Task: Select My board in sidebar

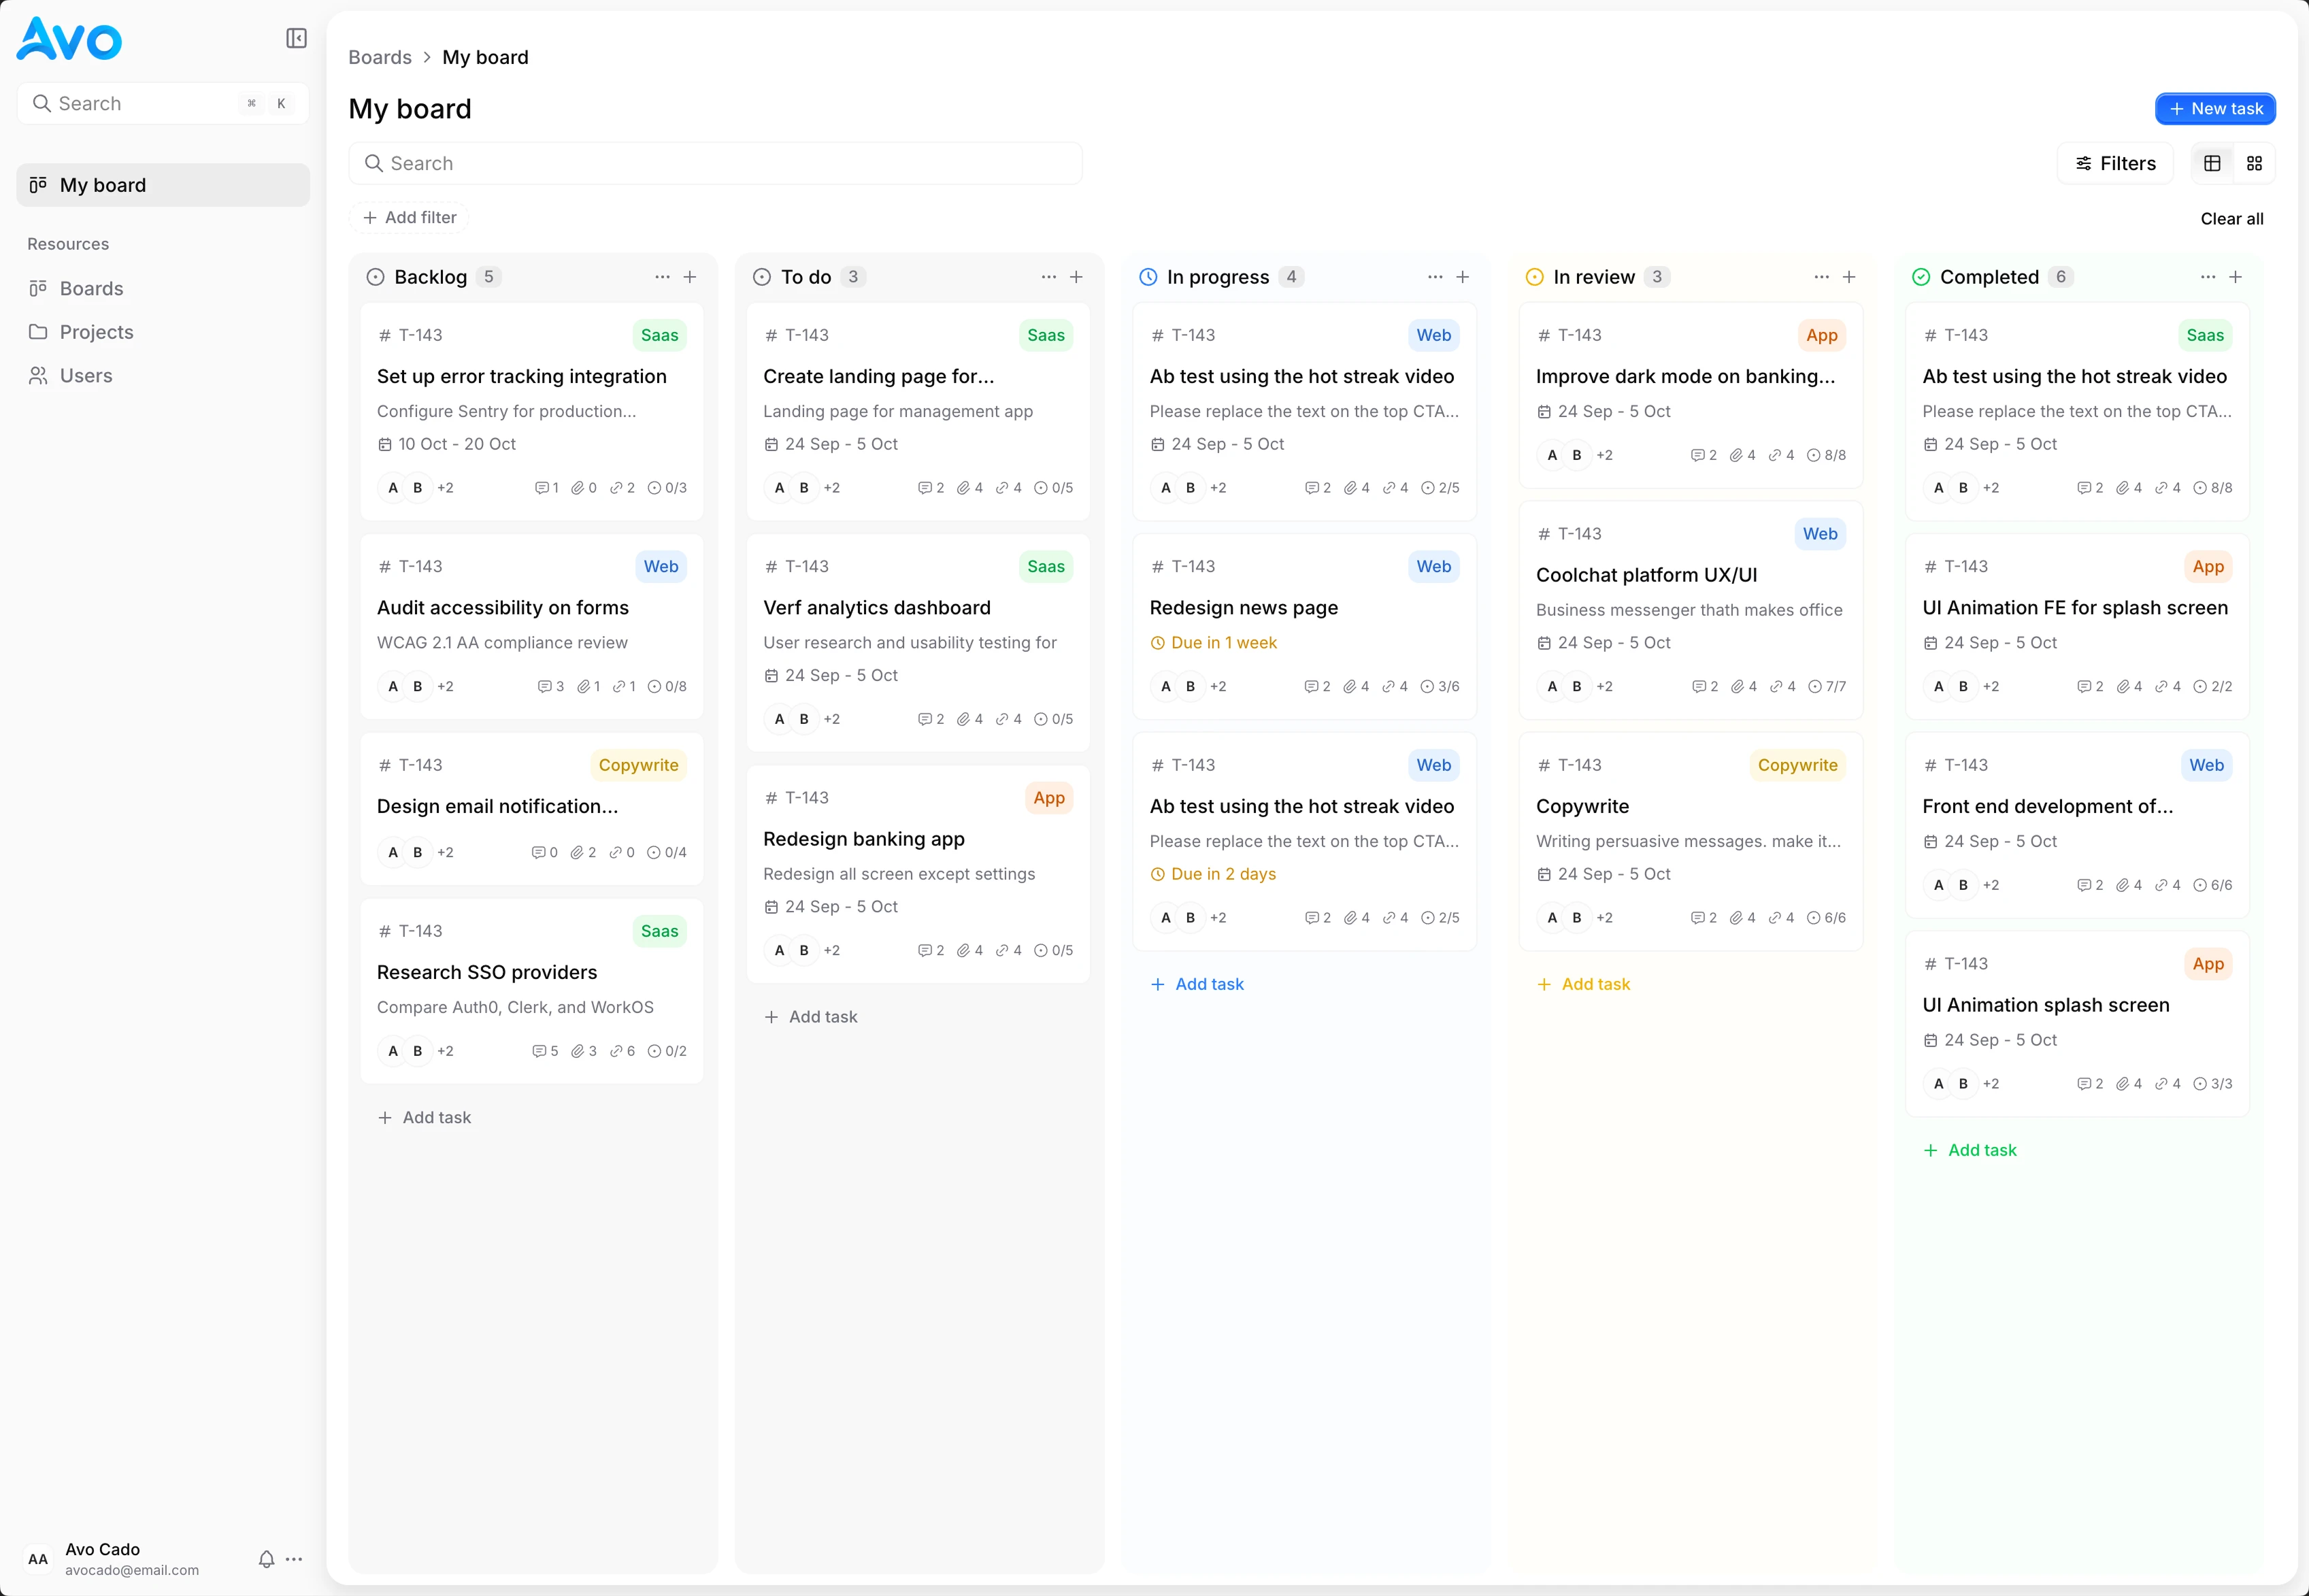Action: tap(163, 185)
